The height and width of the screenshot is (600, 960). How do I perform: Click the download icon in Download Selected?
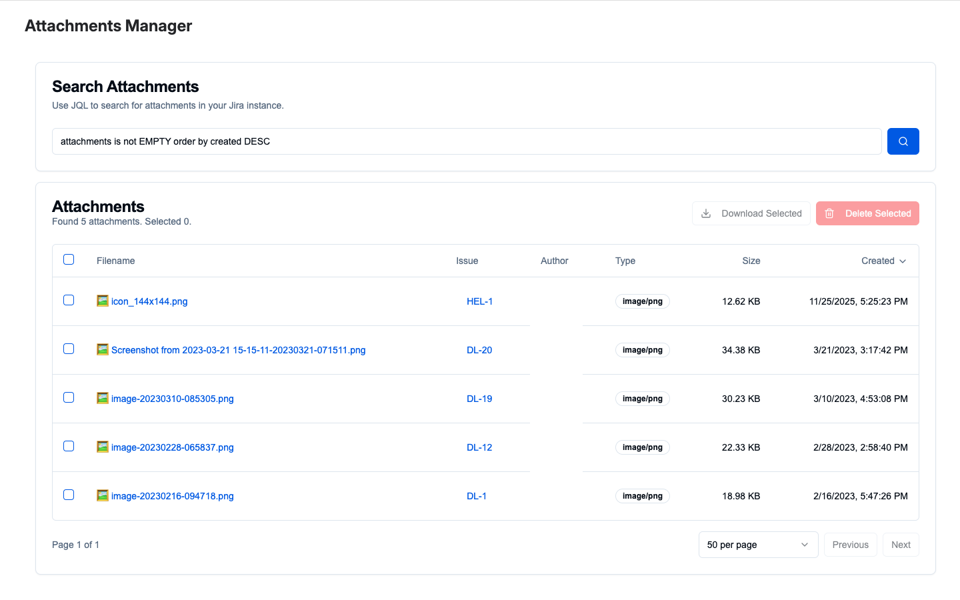[706, 213]
